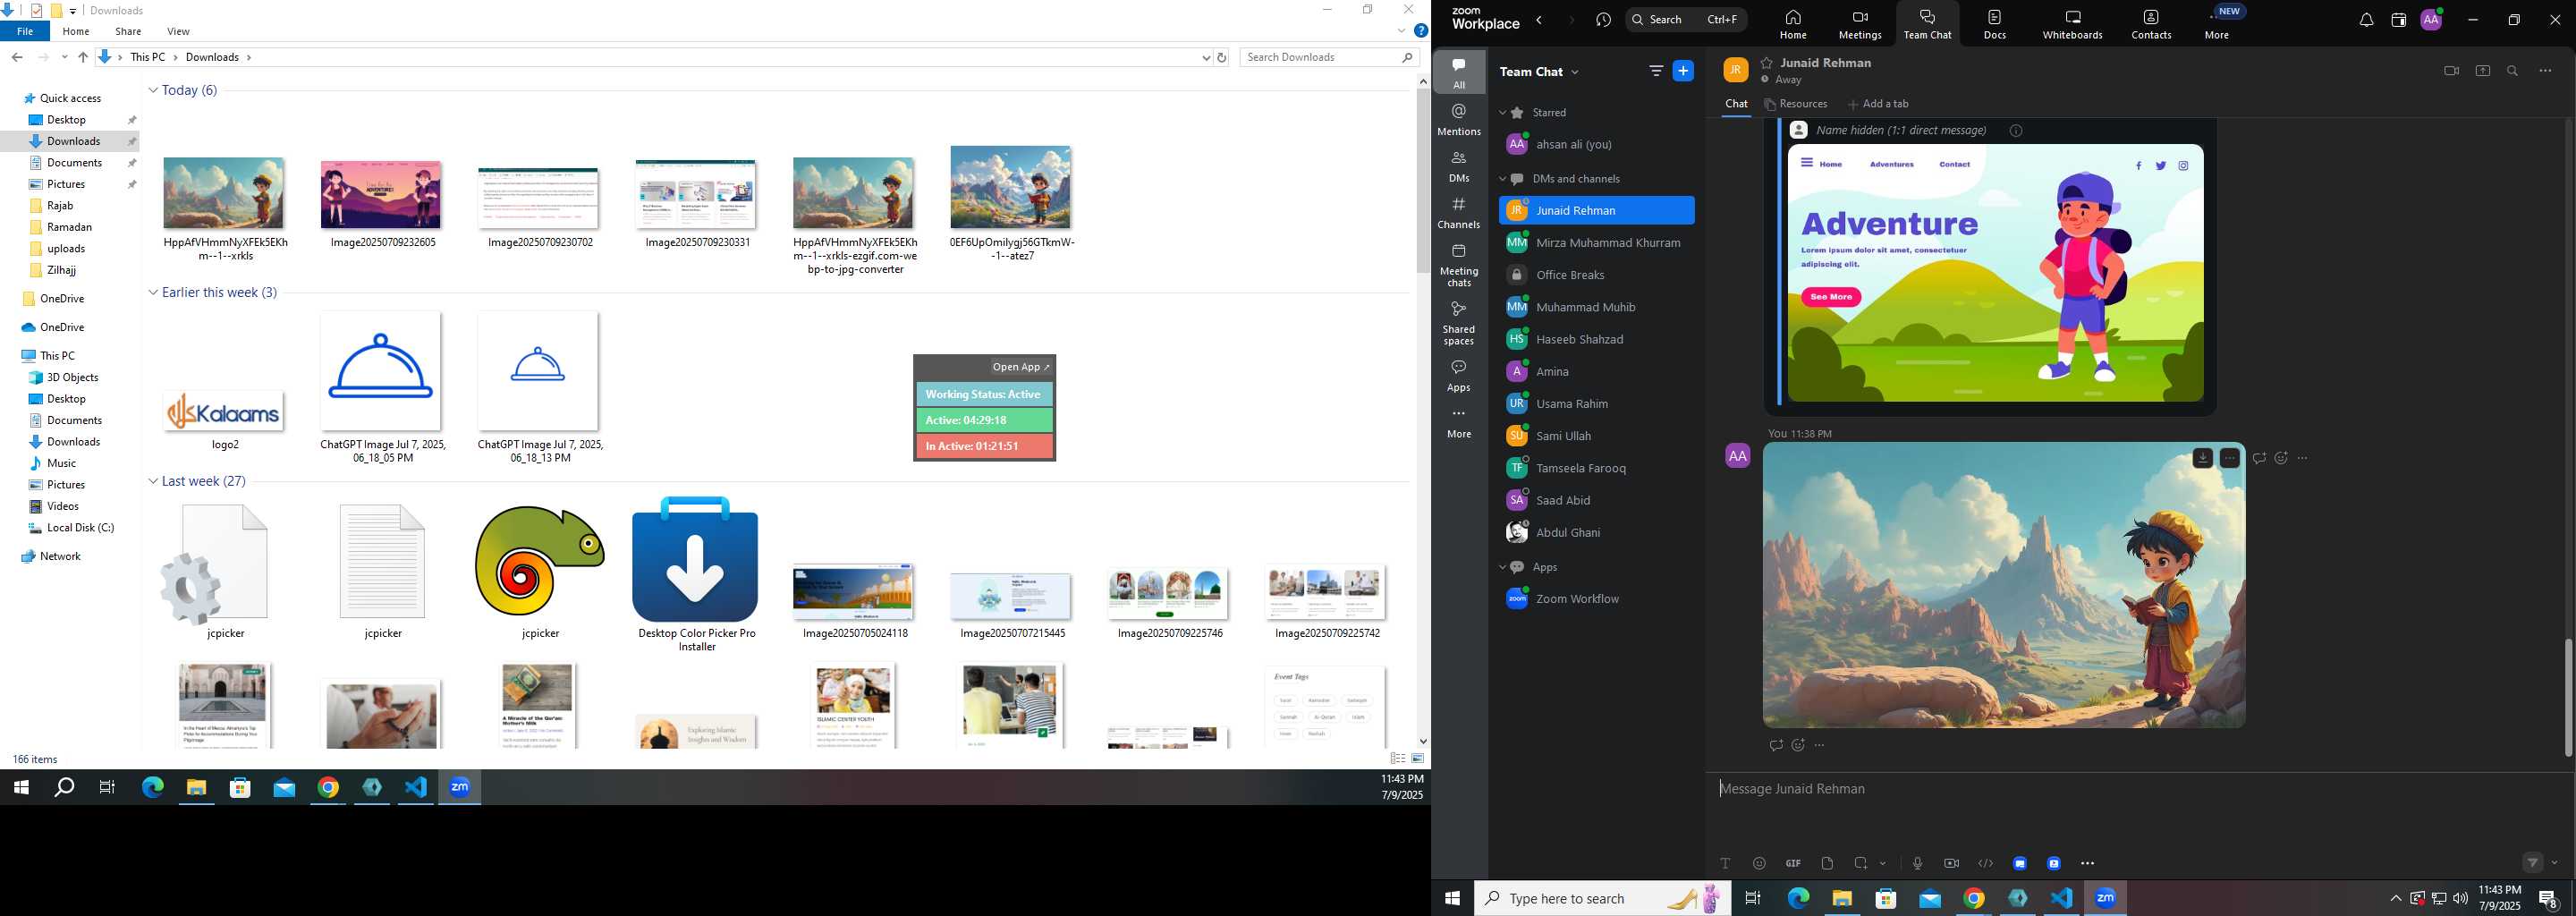
Task: Open the Office Breaks channel
Action: (x=1596, y=275)
